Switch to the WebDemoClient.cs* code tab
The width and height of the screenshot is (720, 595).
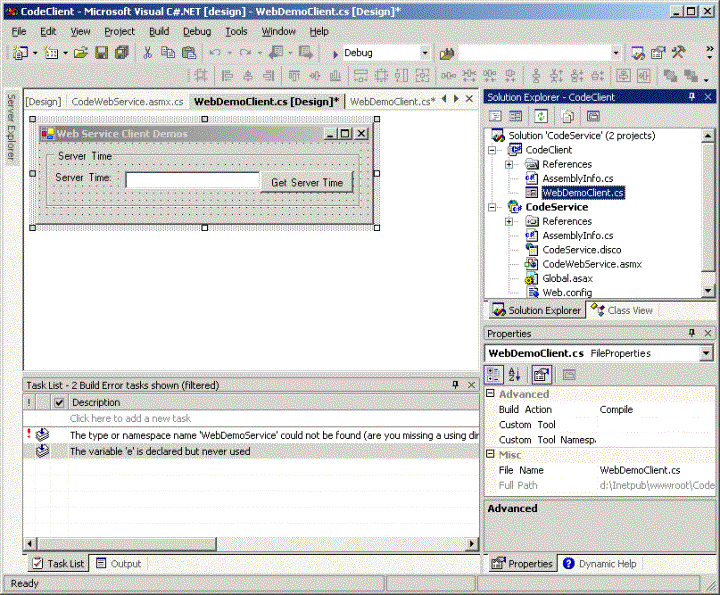click(x=393, y=102)
